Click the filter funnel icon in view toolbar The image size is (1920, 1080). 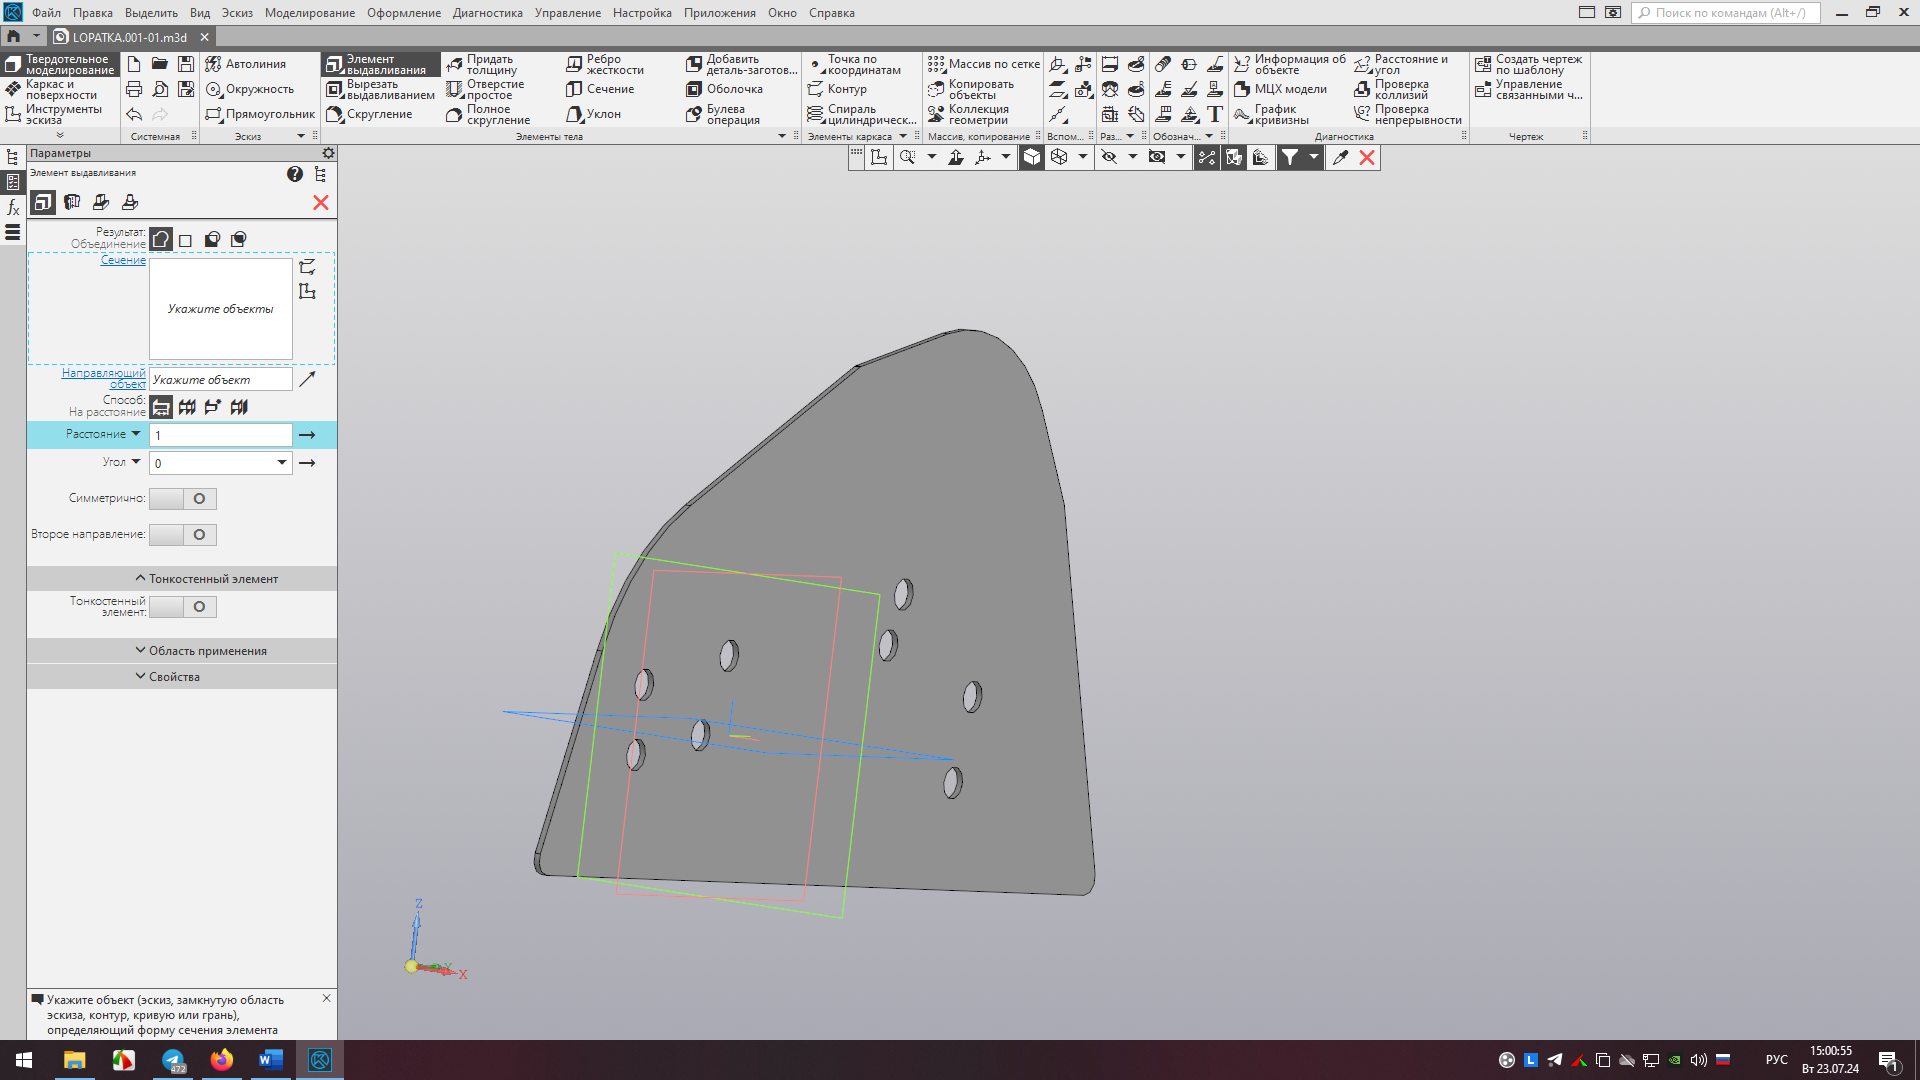click(x=1290, y=157)
